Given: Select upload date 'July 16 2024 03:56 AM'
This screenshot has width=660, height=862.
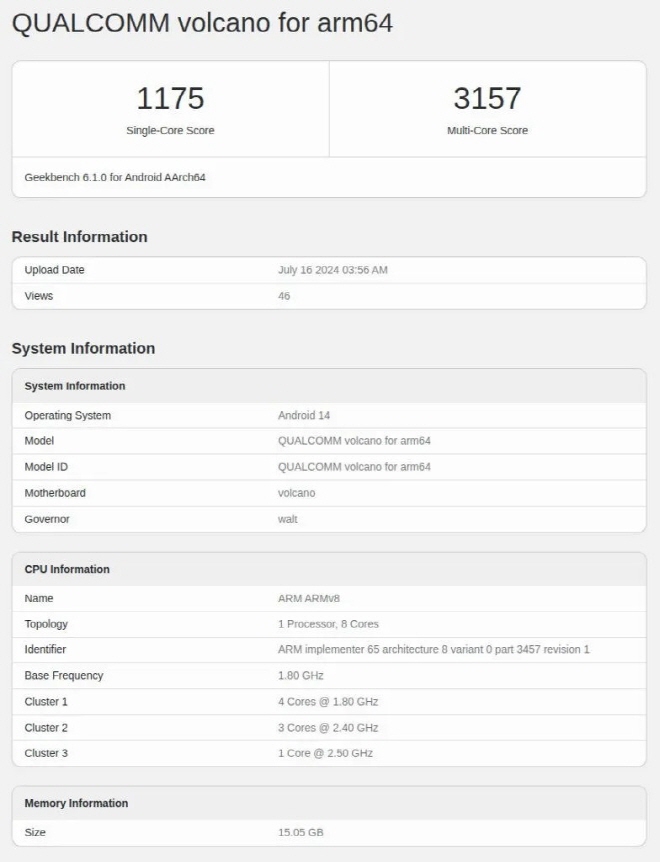Looking at the screenshot, I should (332, 270).
